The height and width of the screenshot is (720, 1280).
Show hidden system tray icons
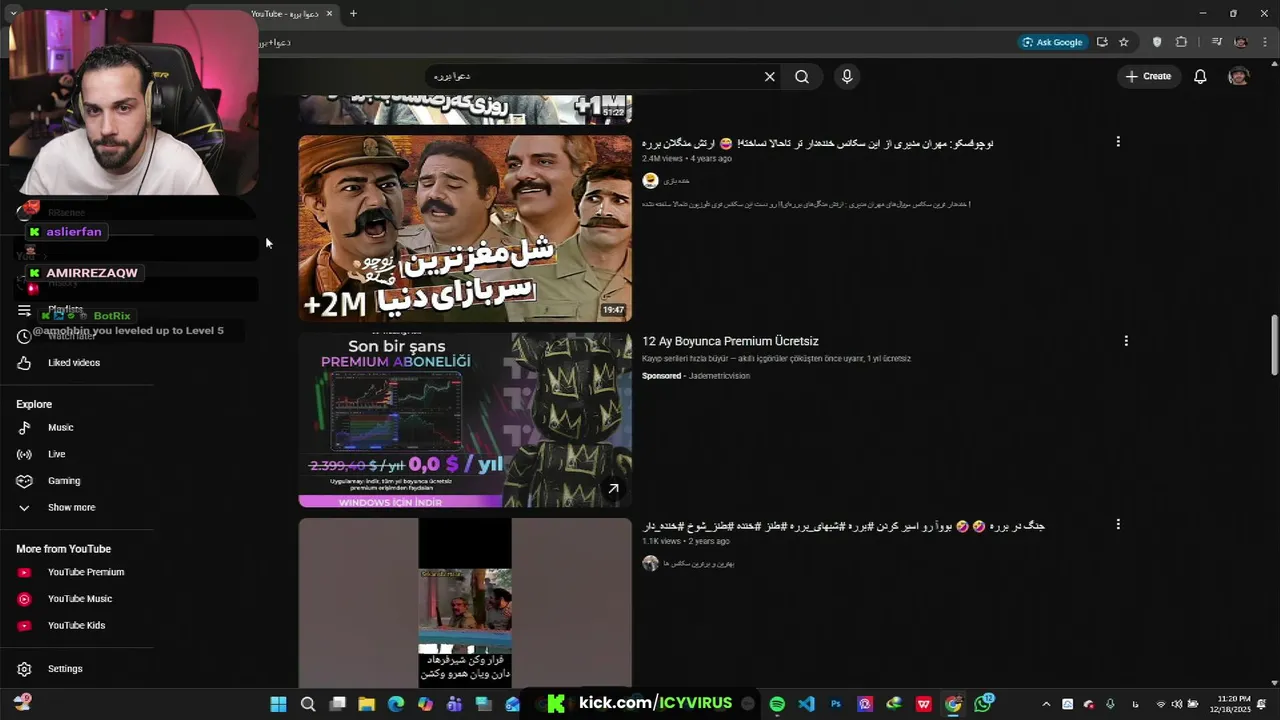1046,704
